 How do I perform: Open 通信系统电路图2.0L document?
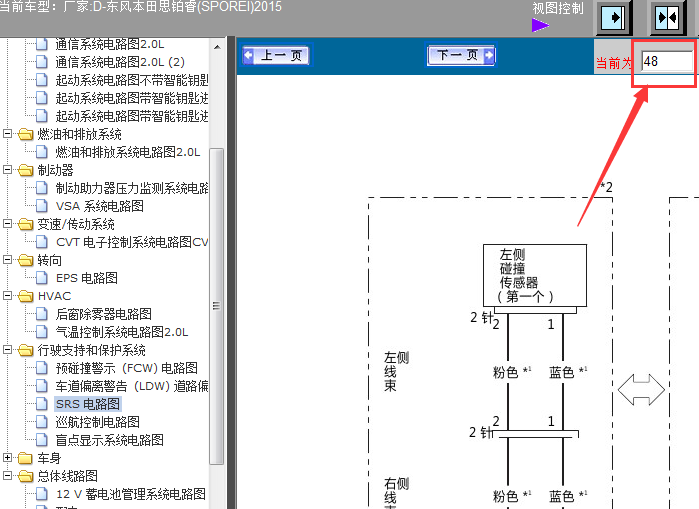(x=110, y=44)
